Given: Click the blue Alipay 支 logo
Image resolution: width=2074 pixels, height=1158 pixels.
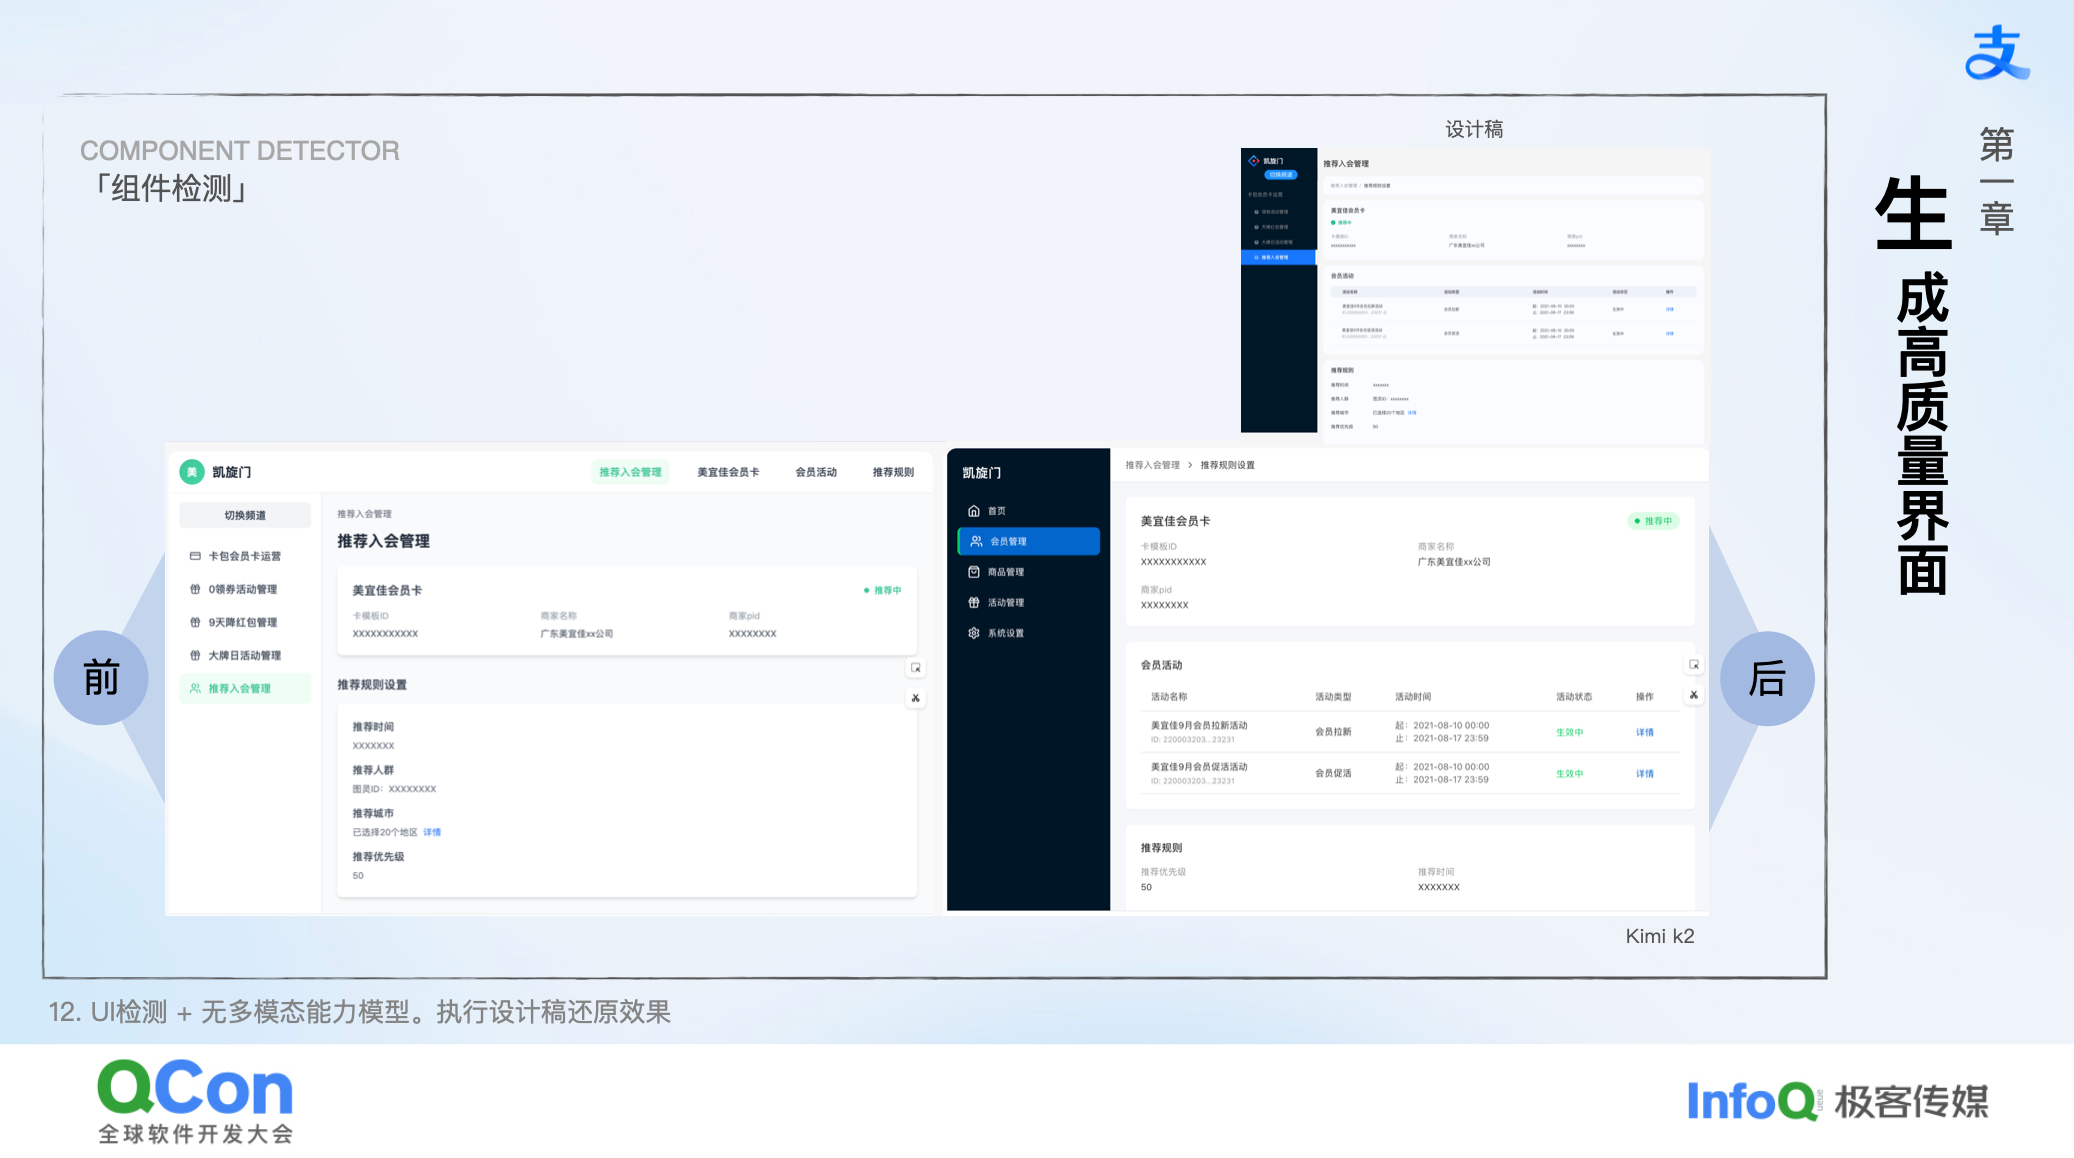Looking at the screenshot, I should (1997, 53).
